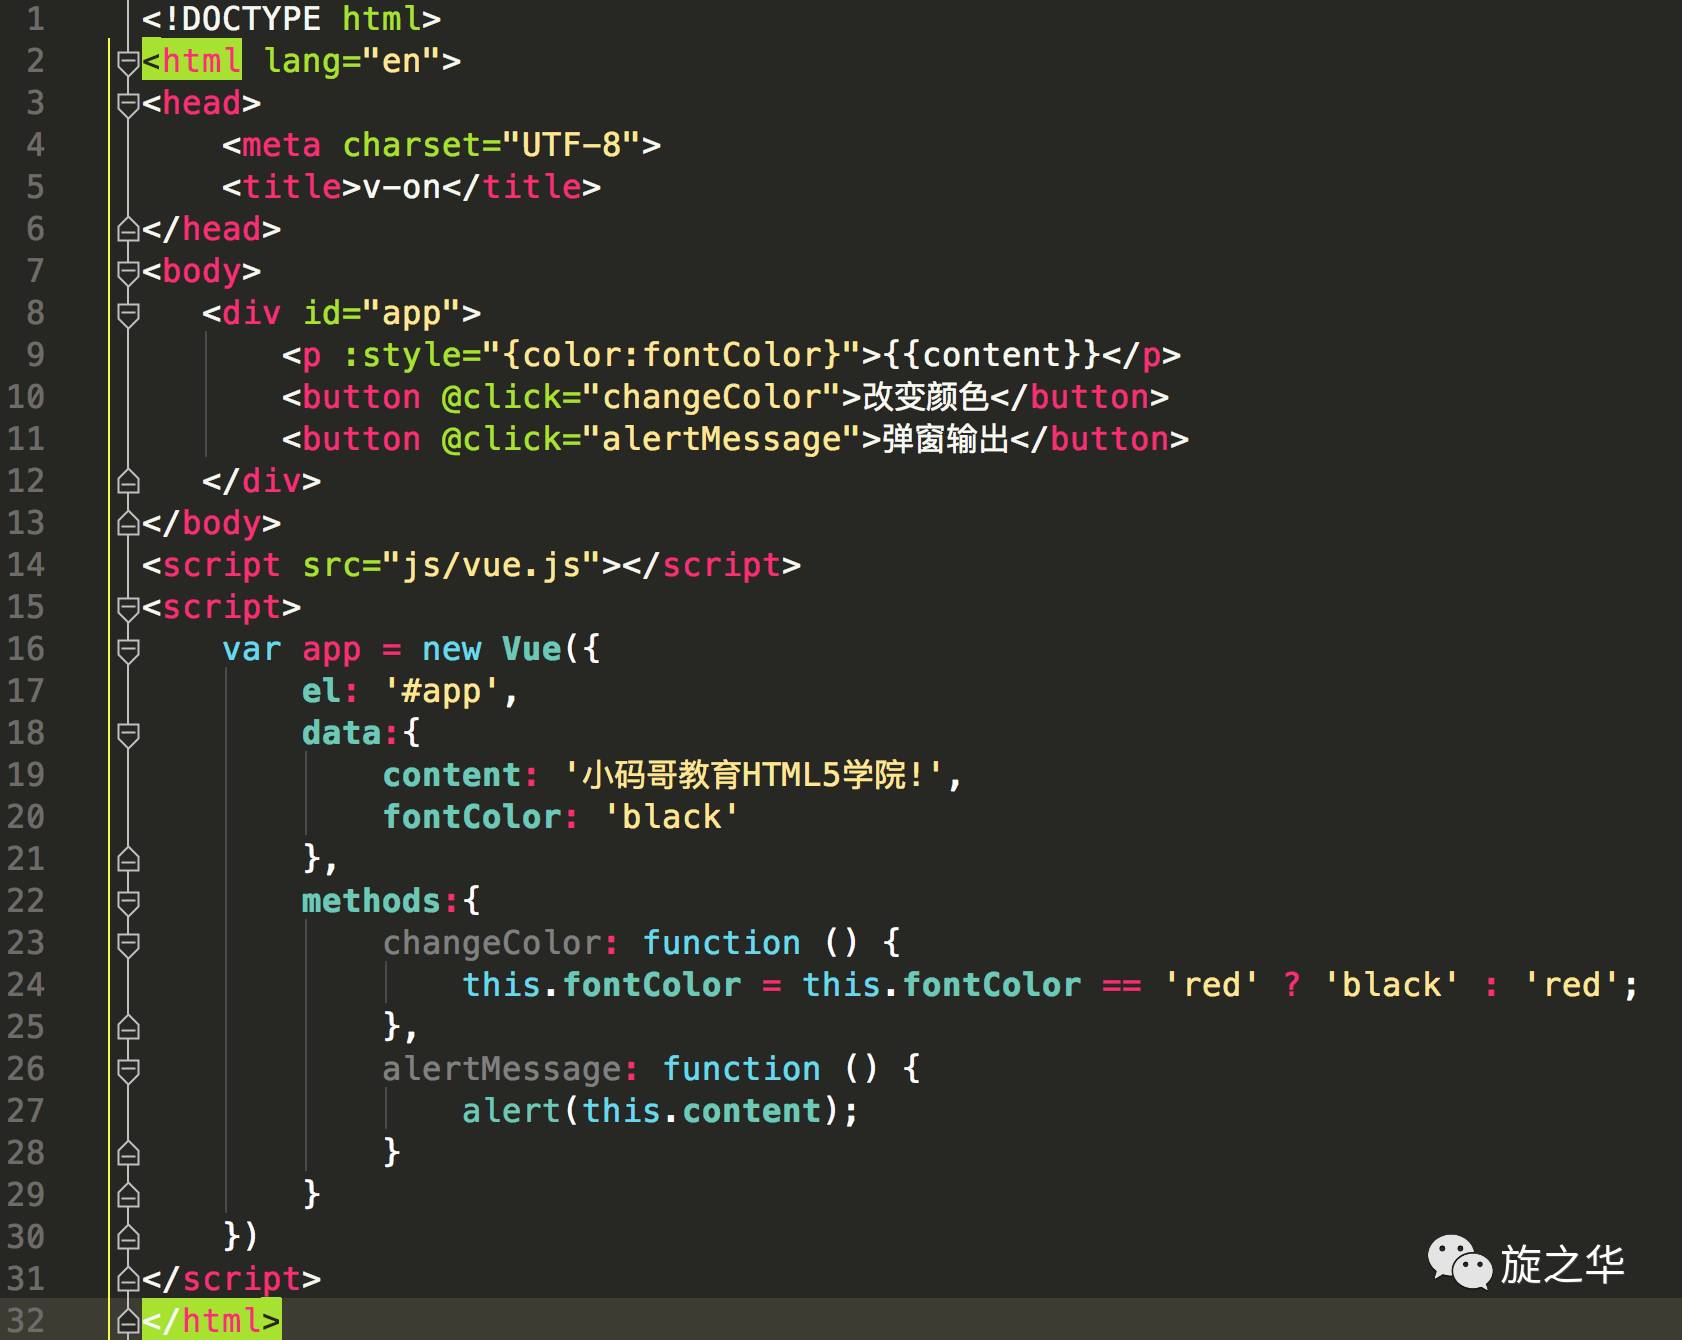Screen dimensions: 1682x1340
Task: Select line number 14 in the gutter
Action: [x=26, y=565]
